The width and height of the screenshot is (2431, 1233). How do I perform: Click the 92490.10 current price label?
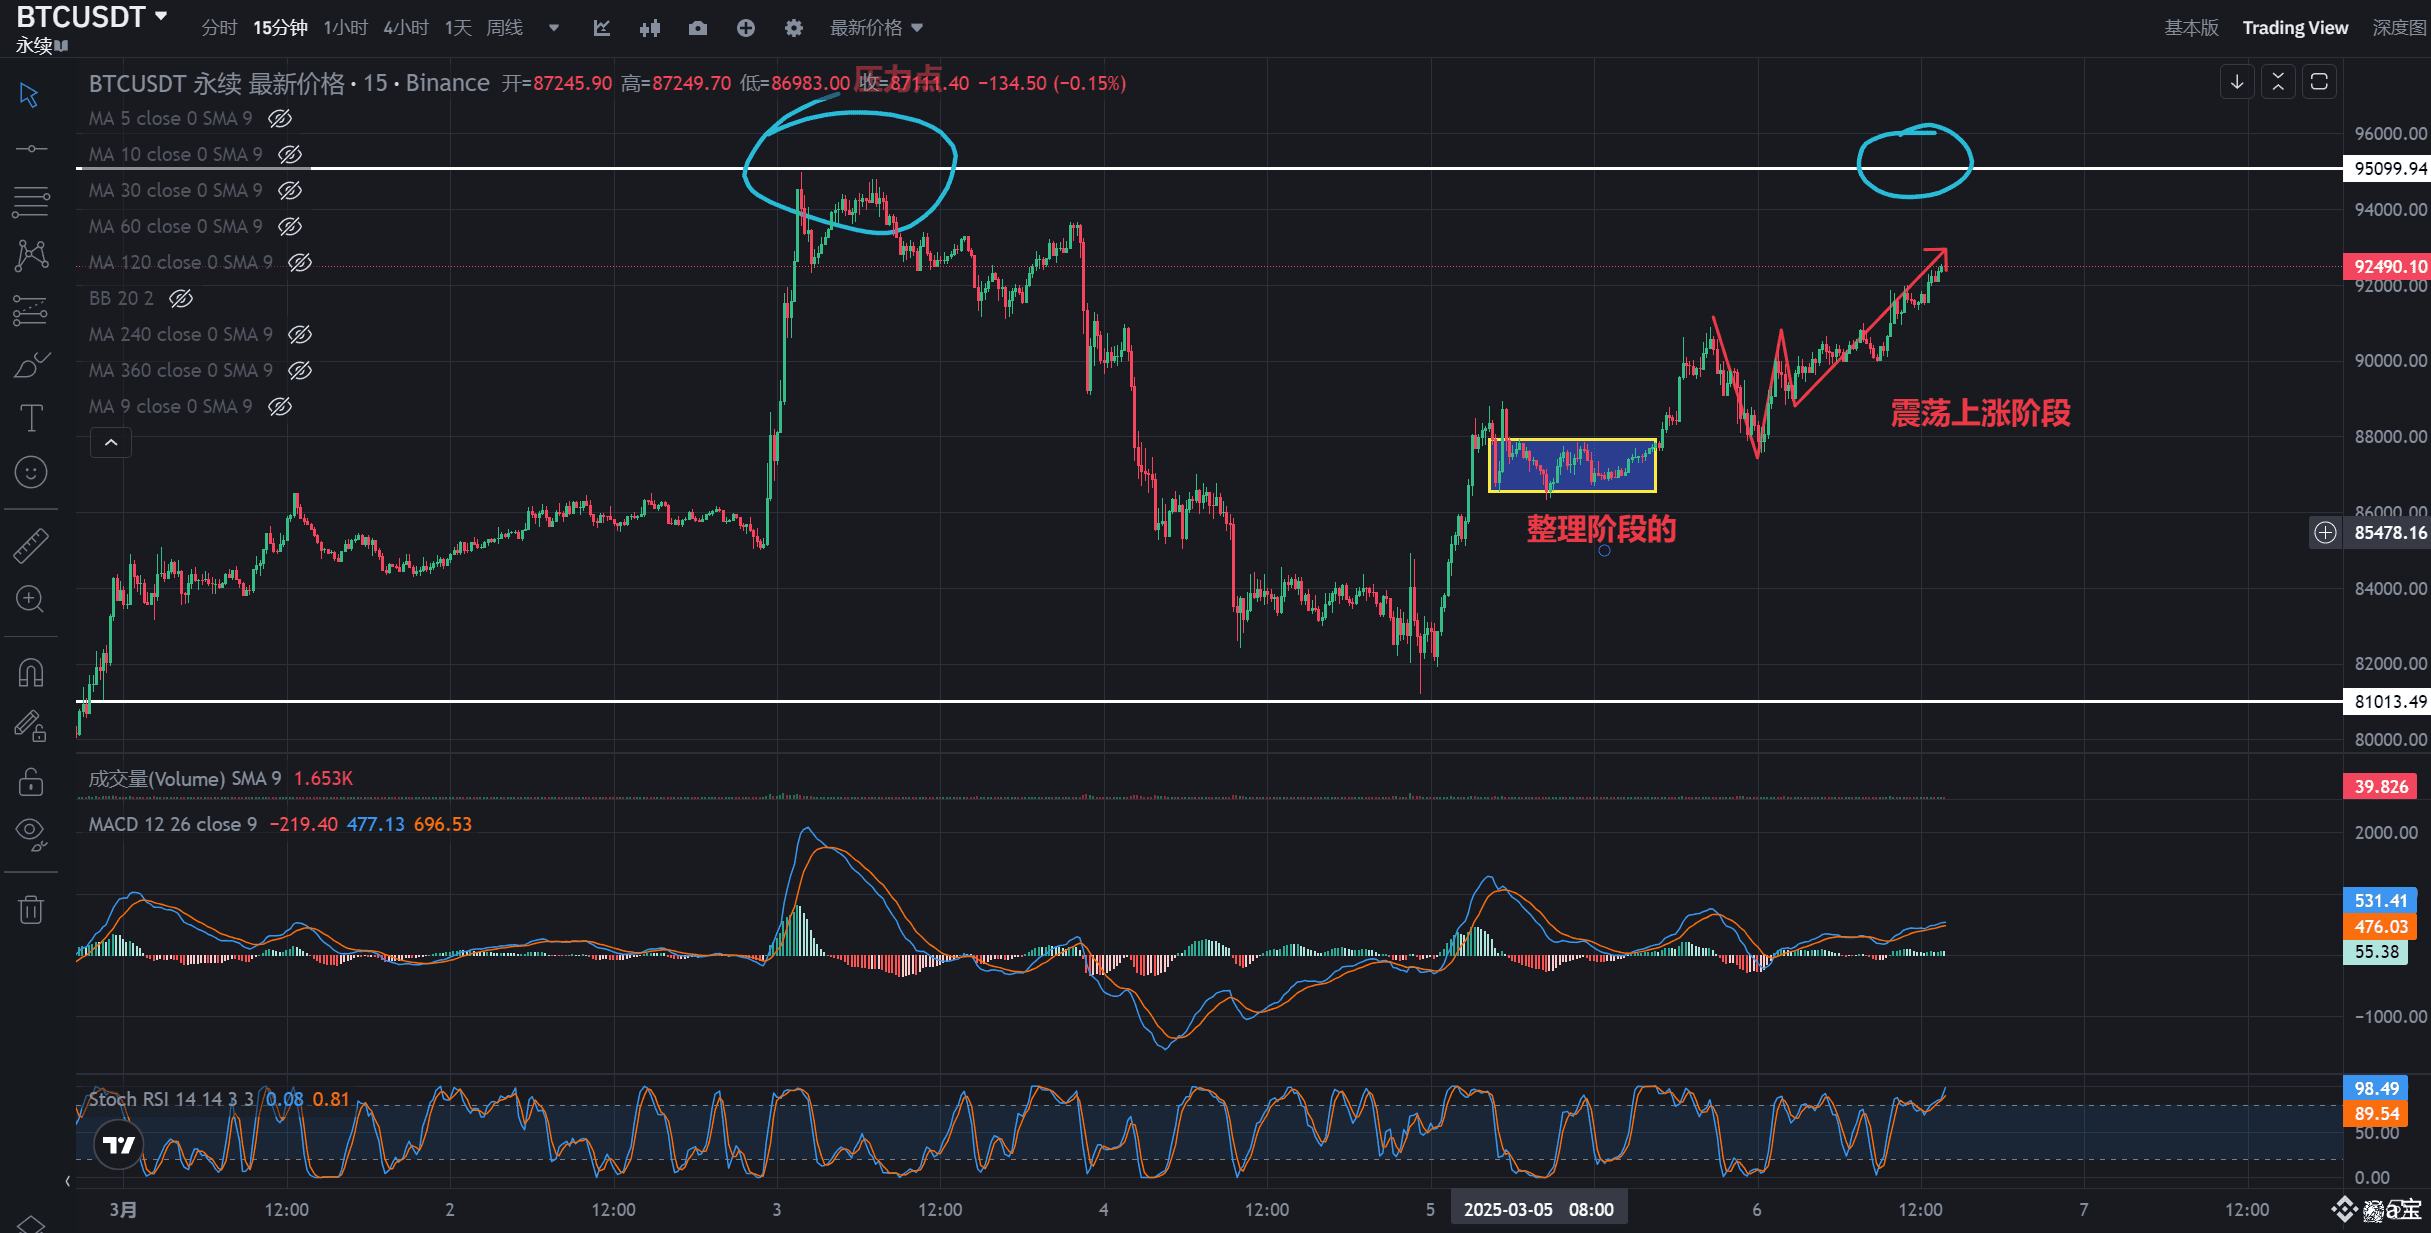pos(2389,266)
